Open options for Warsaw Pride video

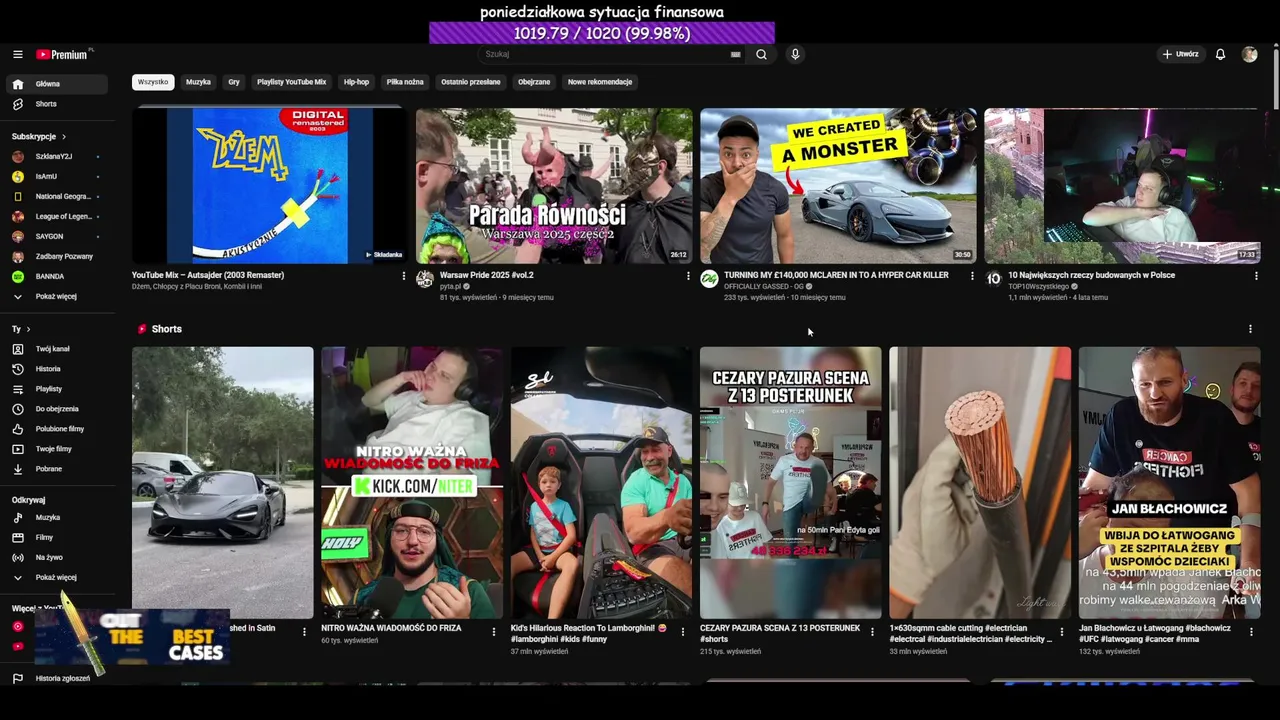click(x=688, y=276)
